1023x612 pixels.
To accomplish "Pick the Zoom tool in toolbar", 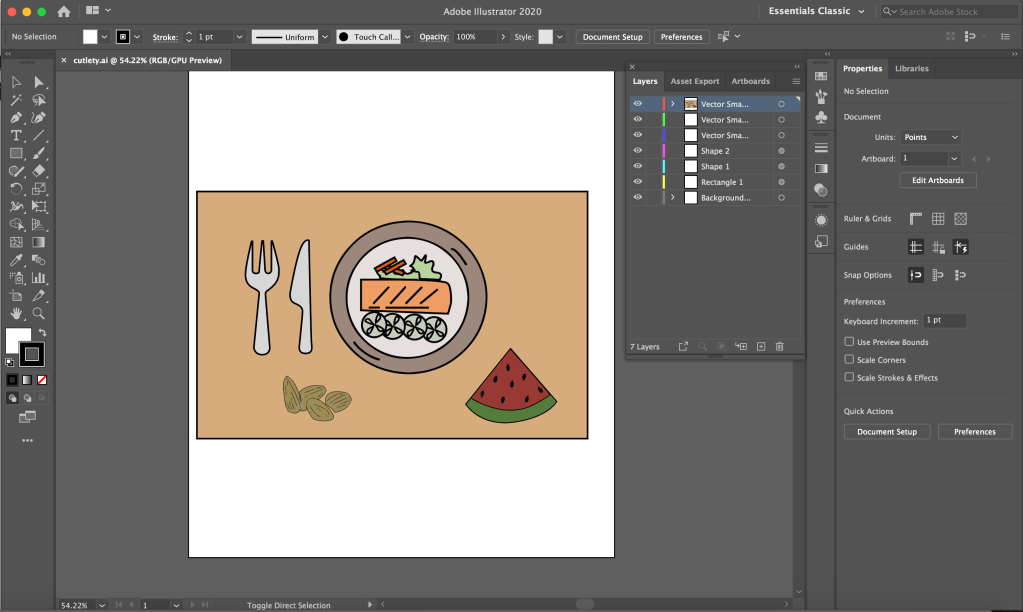I will tap(39, 313).
